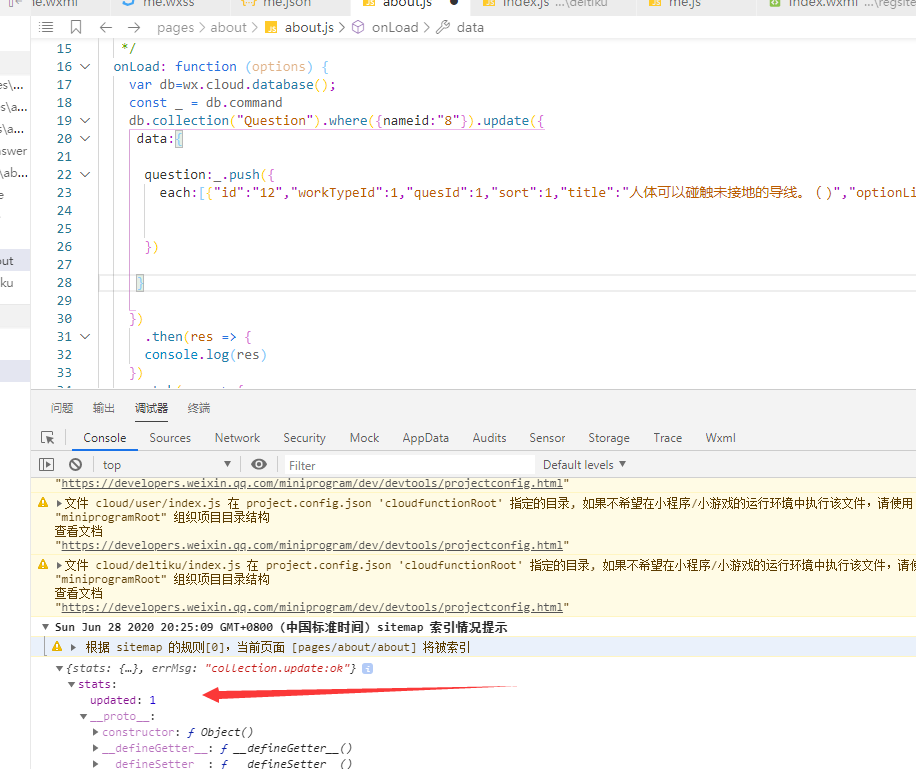The height and width of the screenshot is (769, 916).
Task: Open the last projectconfig.html link
Action: pos(312,607)
